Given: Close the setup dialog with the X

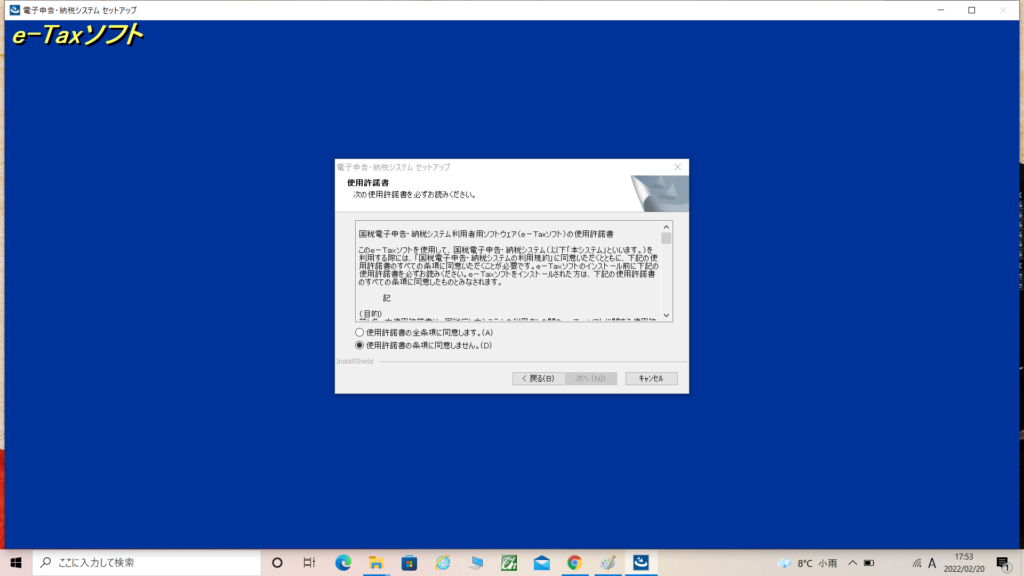Looking at the screenshot, I should 678,167.
